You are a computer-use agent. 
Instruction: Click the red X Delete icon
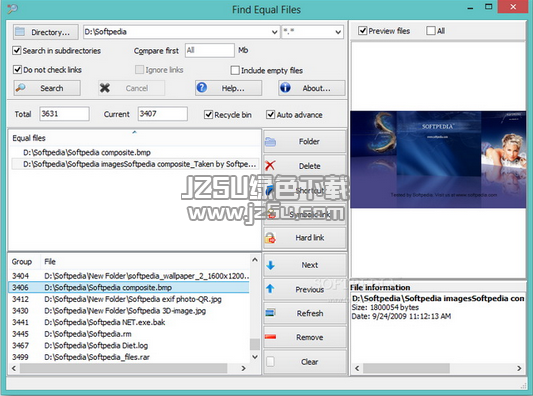(270, 166)
